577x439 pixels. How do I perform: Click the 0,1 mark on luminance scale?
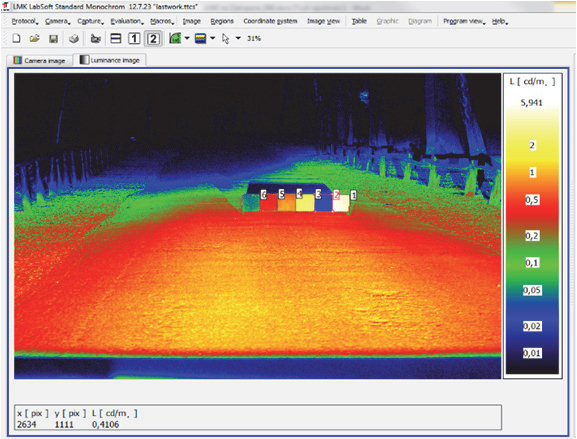pos(532,263)
